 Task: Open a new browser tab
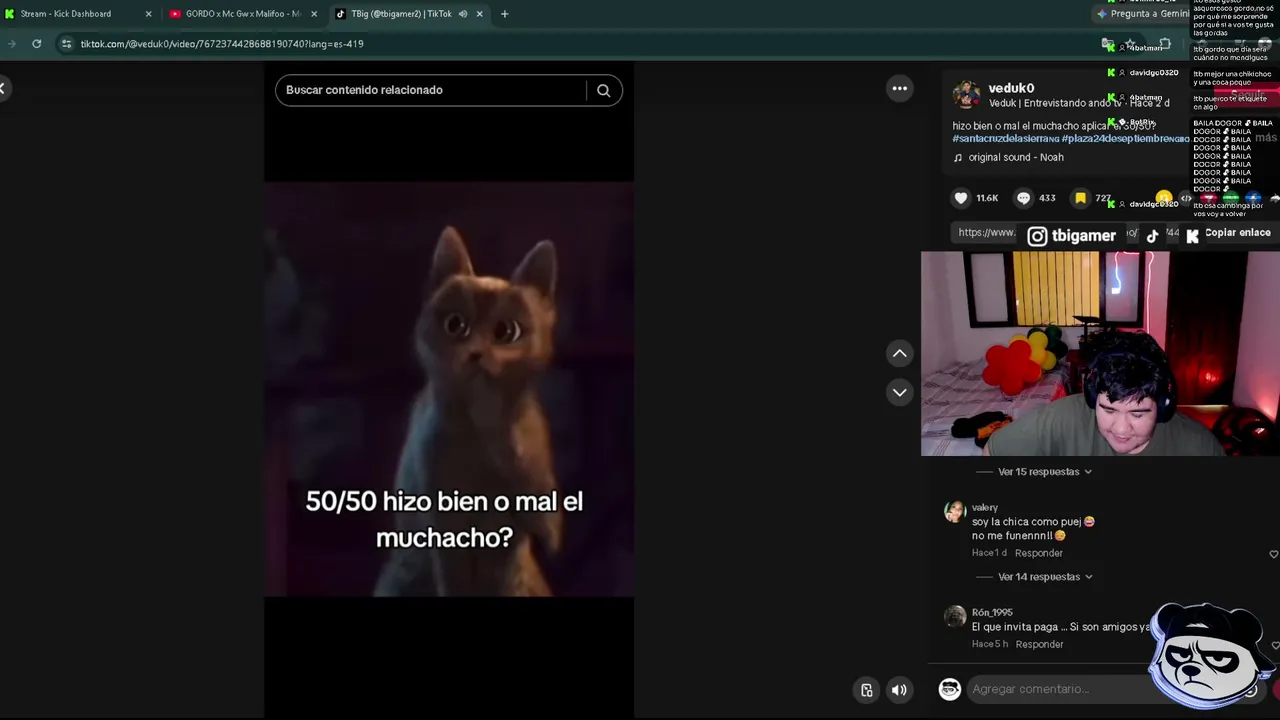coord(504,14)
